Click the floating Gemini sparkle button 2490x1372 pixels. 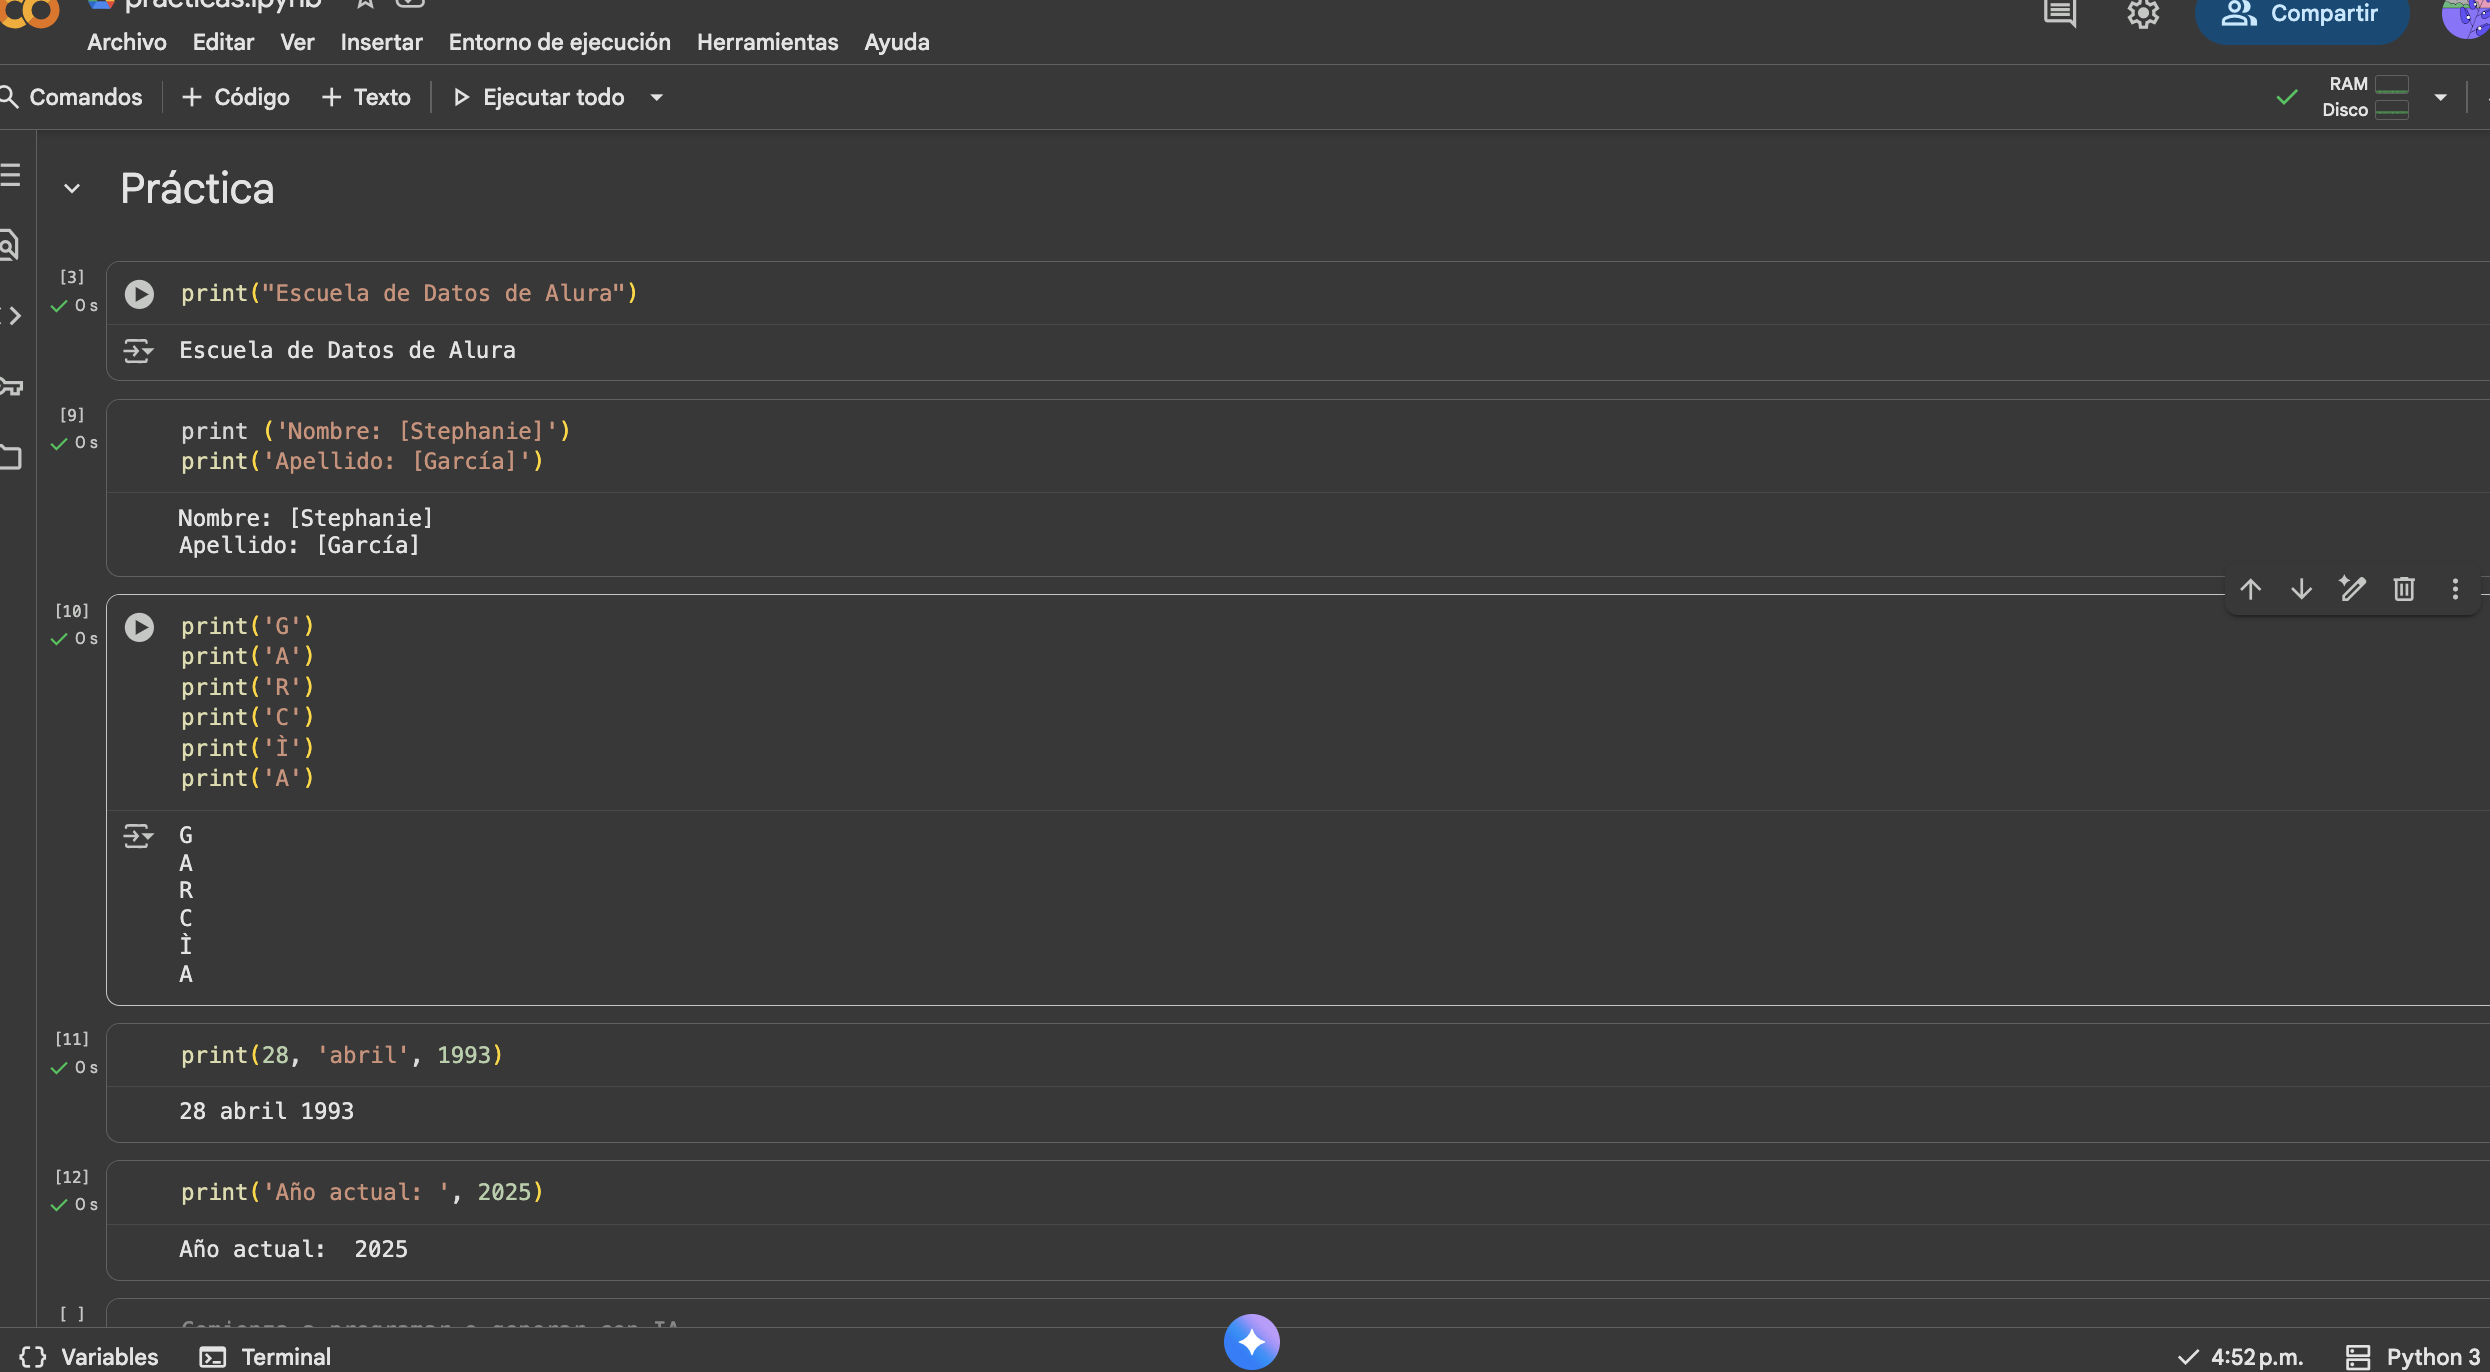coord(1251,1341)
